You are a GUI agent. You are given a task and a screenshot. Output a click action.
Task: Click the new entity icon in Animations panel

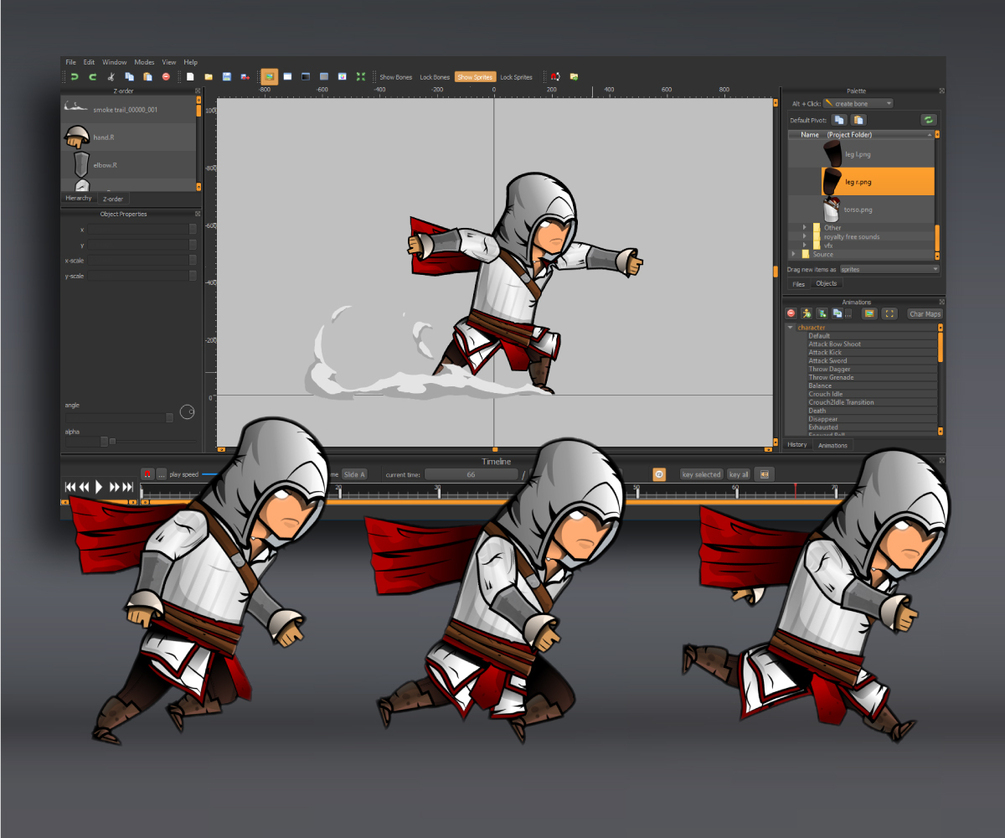pos(822,314)
